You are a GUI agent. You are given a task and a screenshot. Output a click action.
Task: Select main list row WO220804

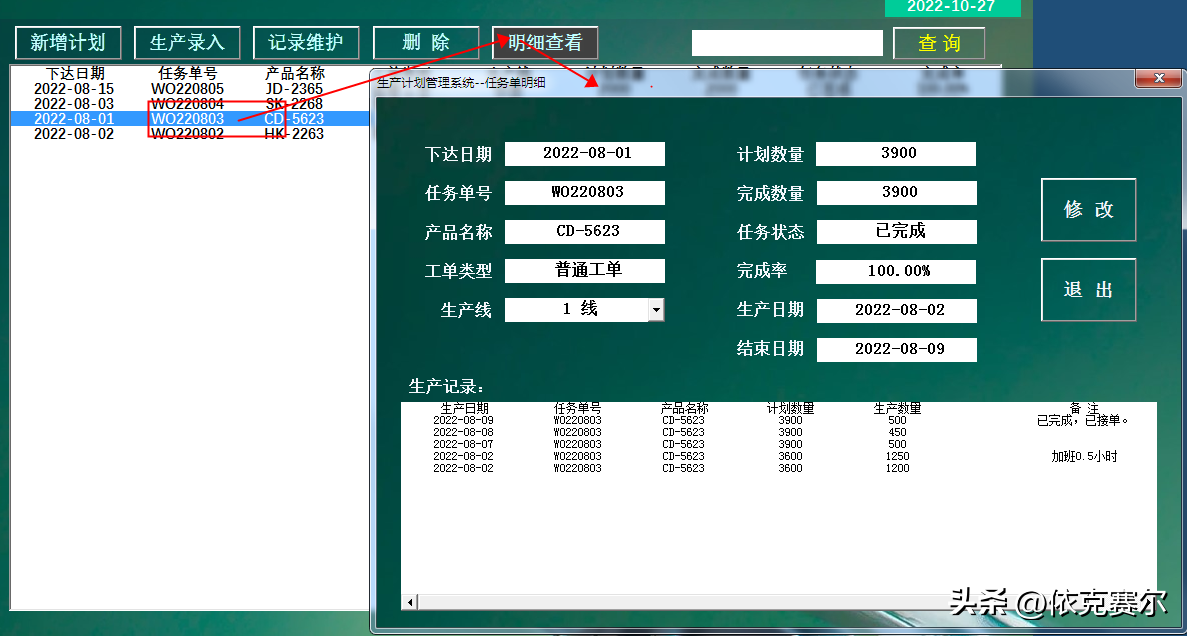pyautogui.click(x=189, y=104)
